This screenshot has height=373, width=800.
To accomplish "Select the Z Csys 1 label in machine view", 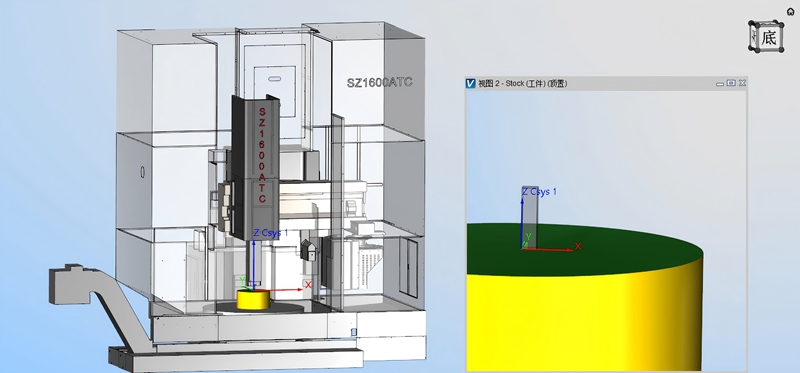I will [x=271, y=233].
